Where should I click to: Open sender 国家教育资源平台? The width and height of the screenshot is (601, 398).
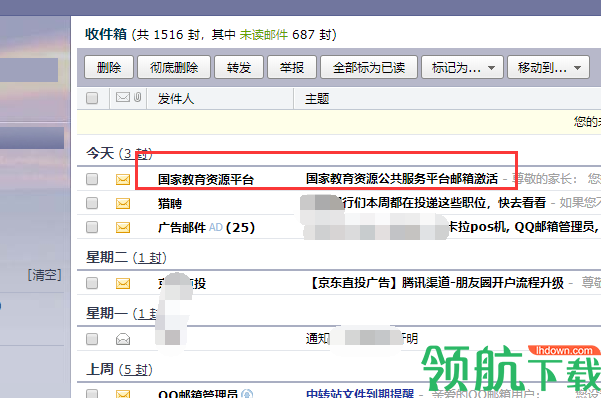click(x=206, y=179)
